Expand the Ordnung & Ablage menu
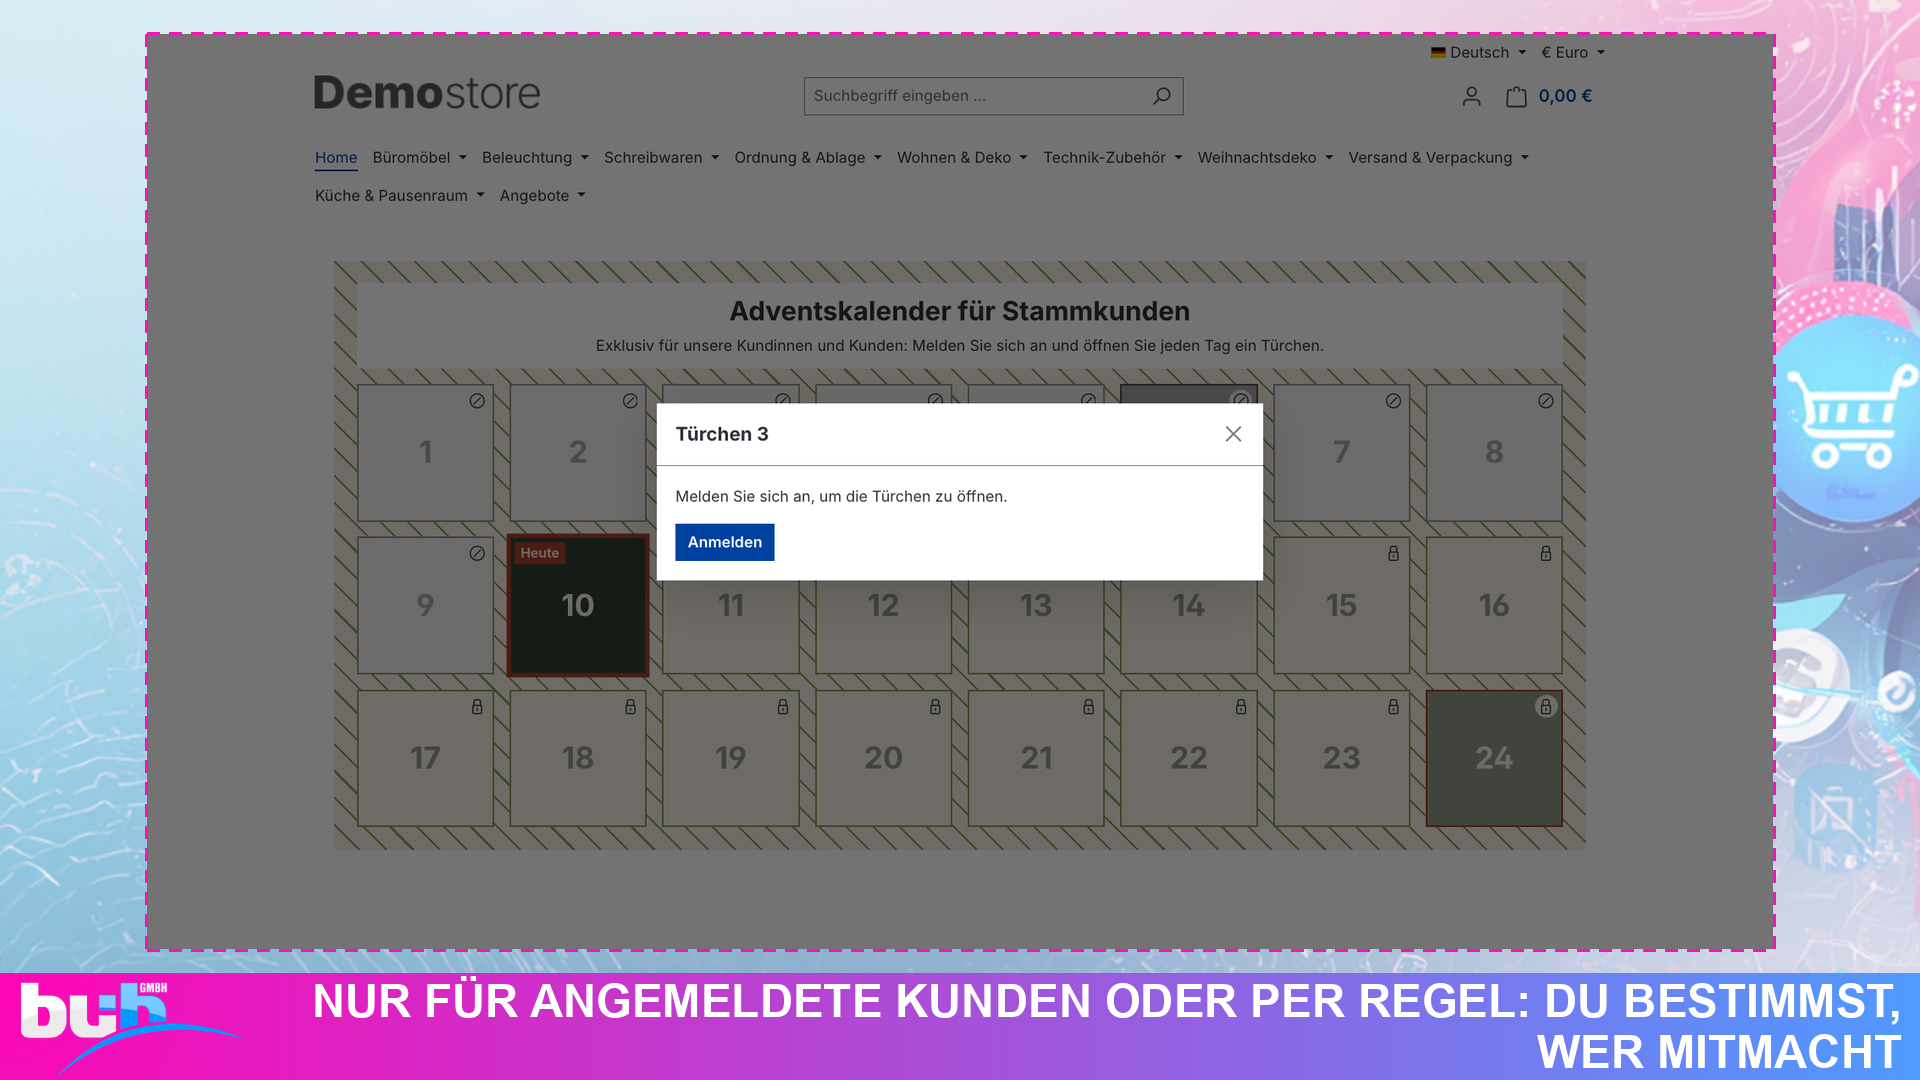 pyautogui.click(x=808, y=157)
